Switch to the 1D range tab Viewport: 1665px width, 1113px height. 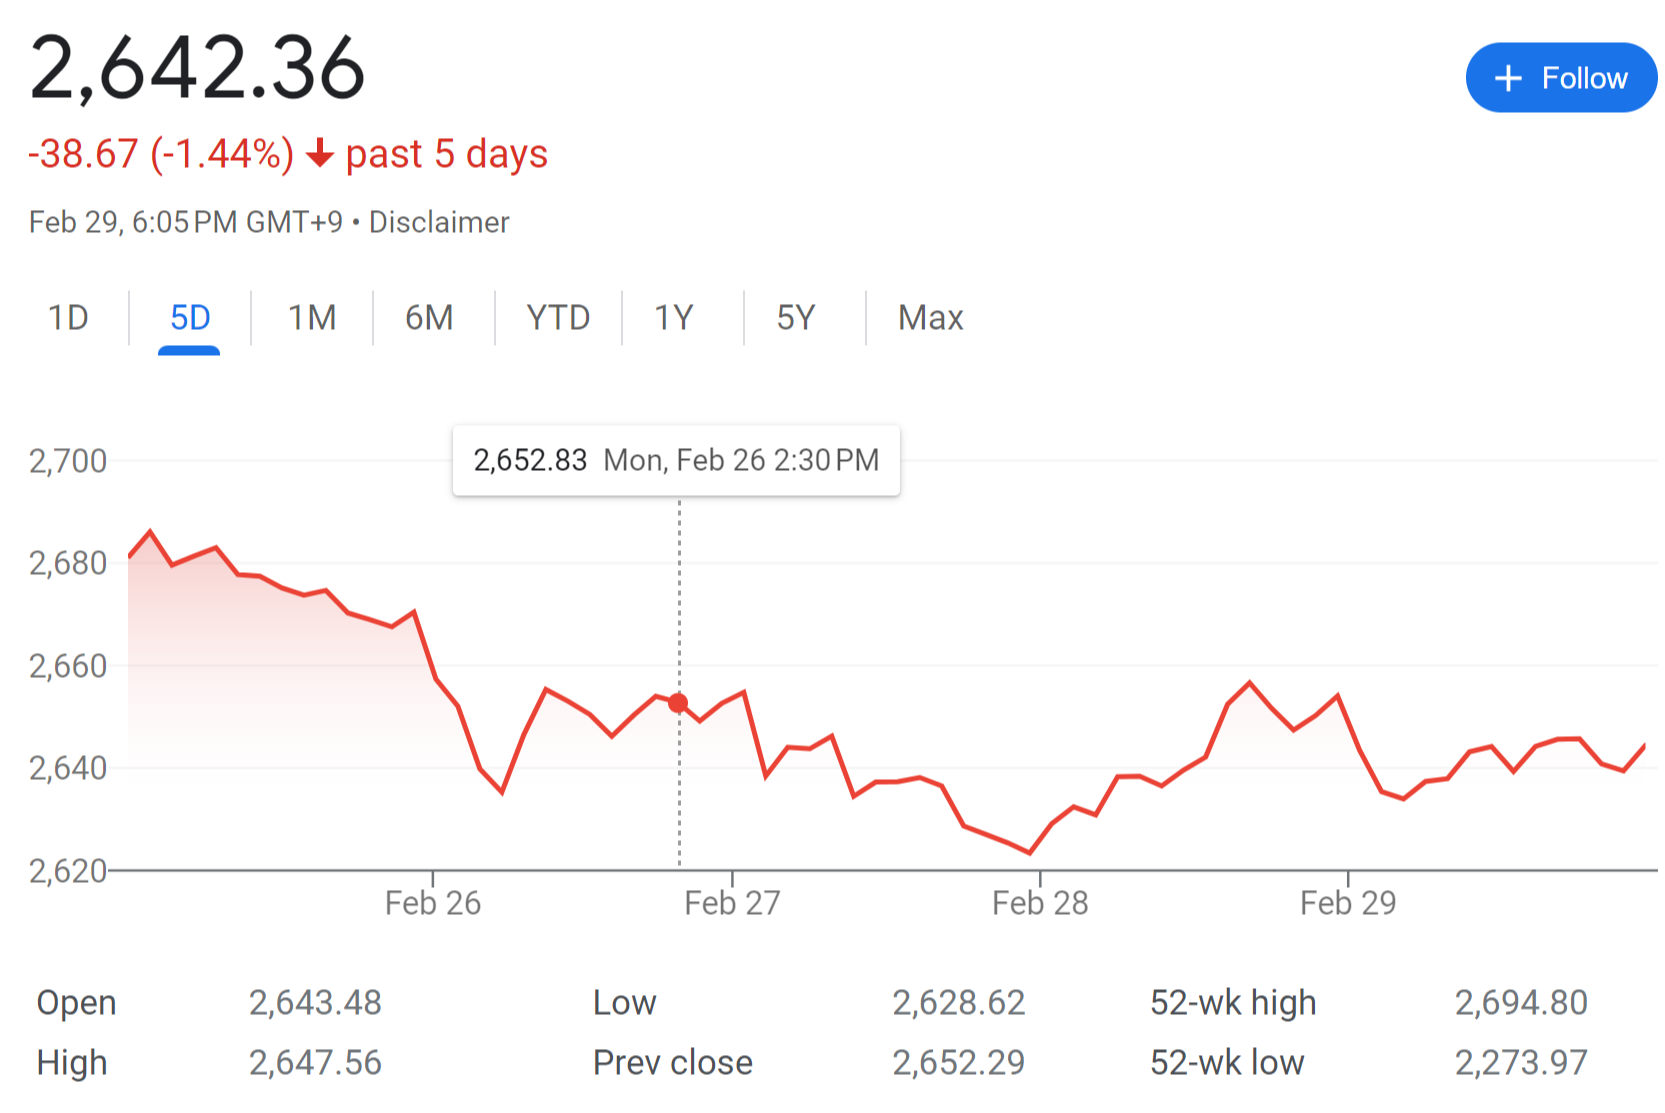pyautogui.click(x=68, y=318)
